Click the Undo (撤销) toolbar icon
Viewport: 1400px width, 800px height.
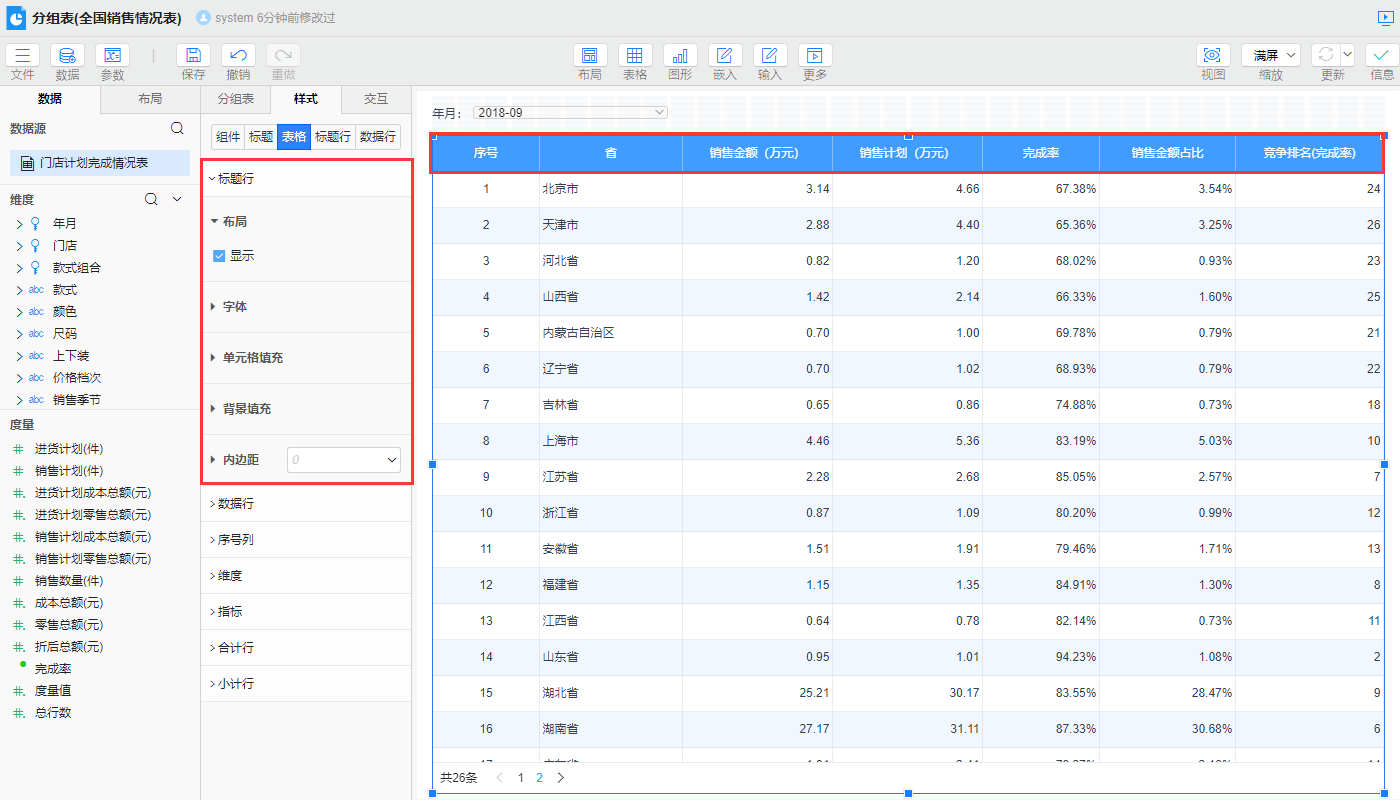coord(238,56)
